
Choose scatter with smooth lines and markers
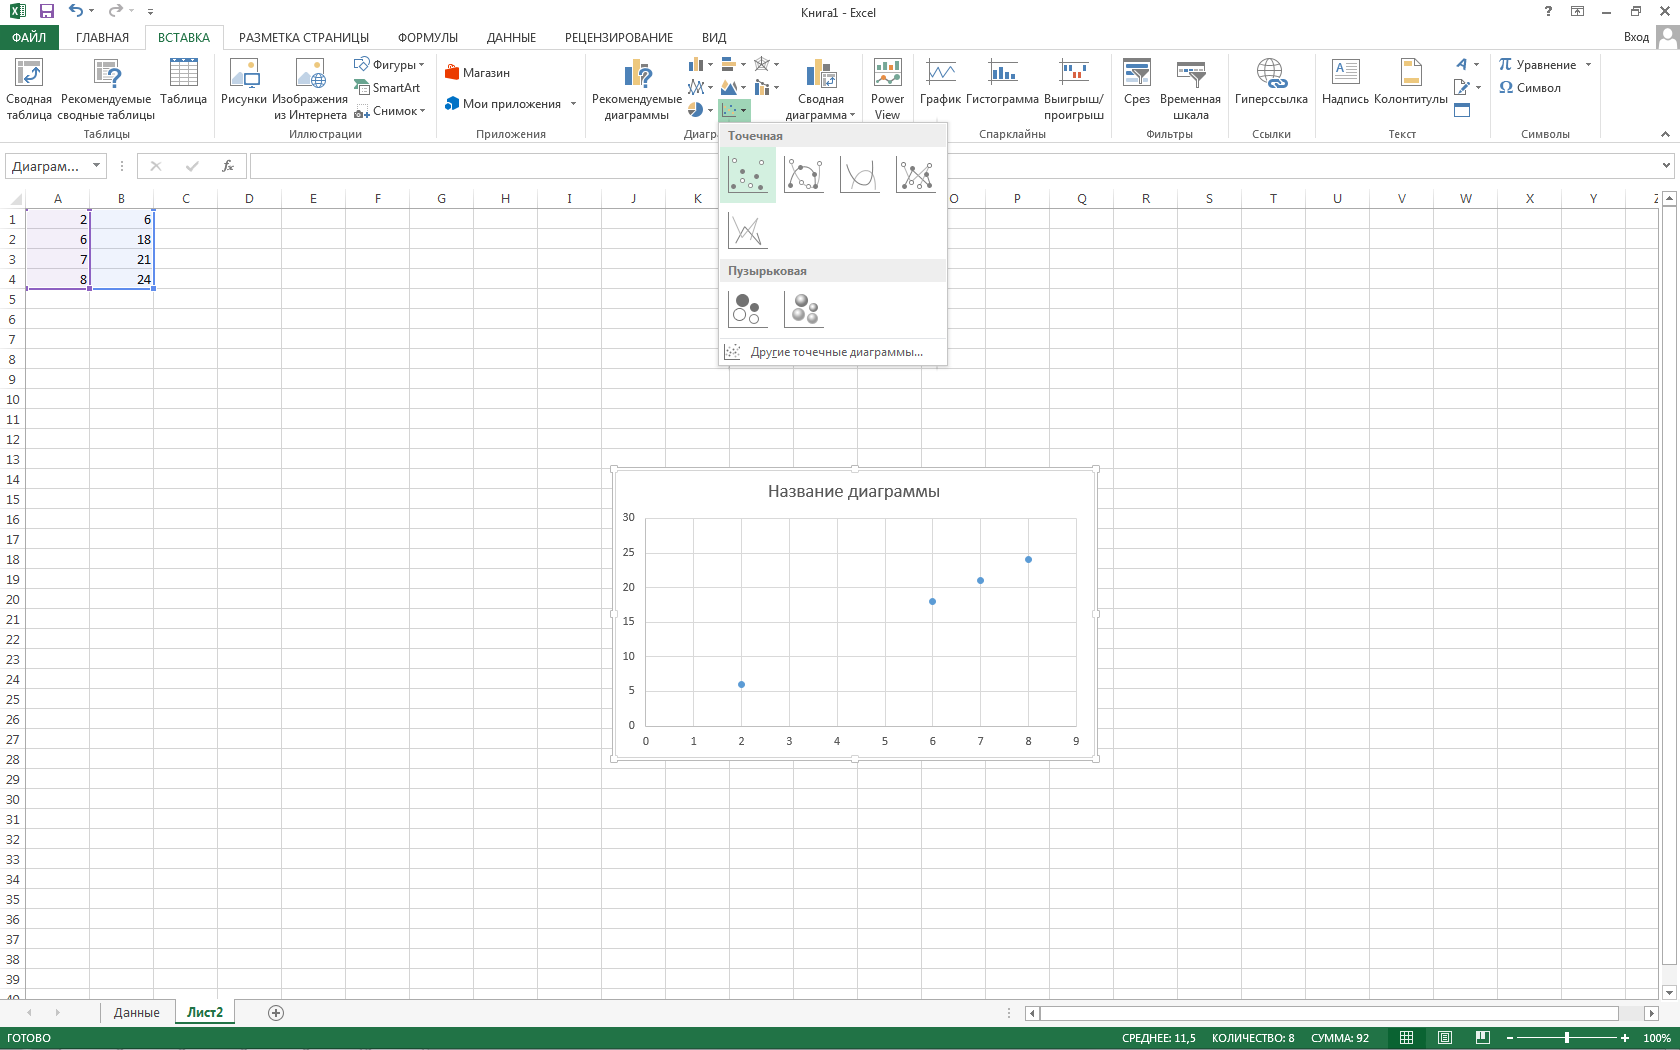[x=804, y=176]
